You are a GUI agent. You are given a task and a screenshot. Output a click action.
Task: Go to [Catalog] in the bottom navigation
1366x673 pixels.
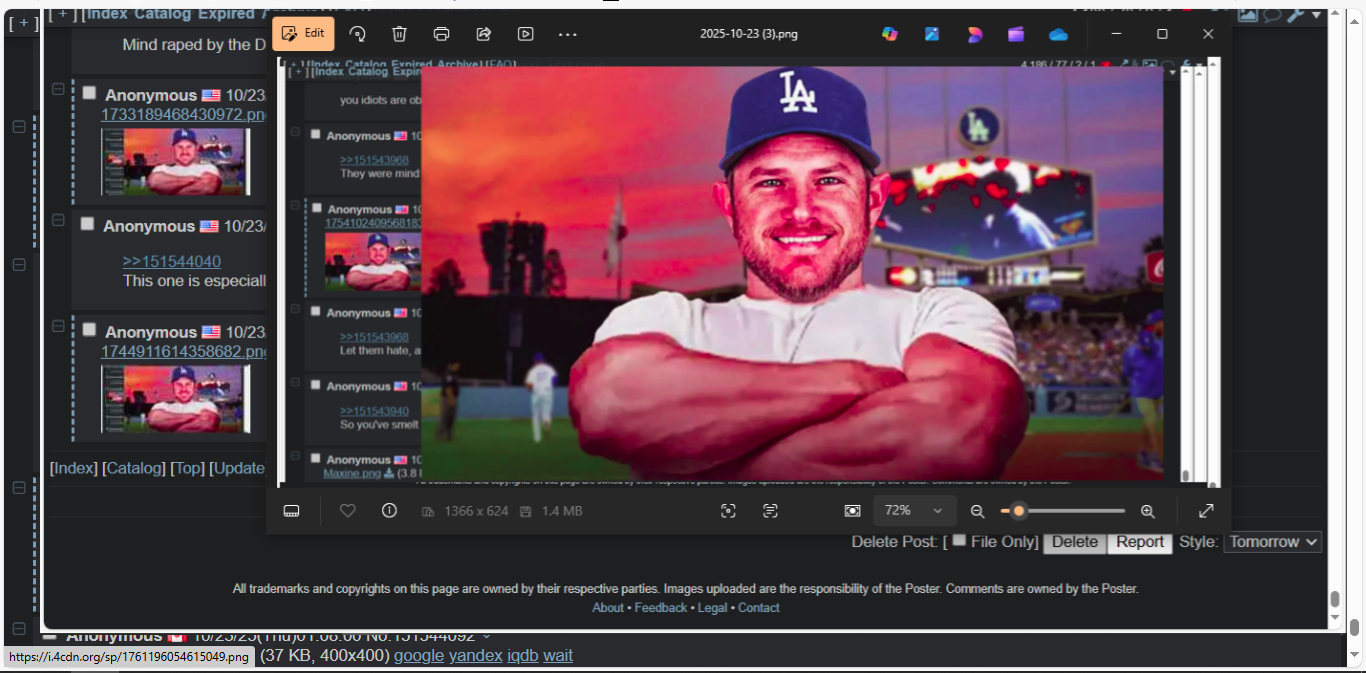[134, 468]
